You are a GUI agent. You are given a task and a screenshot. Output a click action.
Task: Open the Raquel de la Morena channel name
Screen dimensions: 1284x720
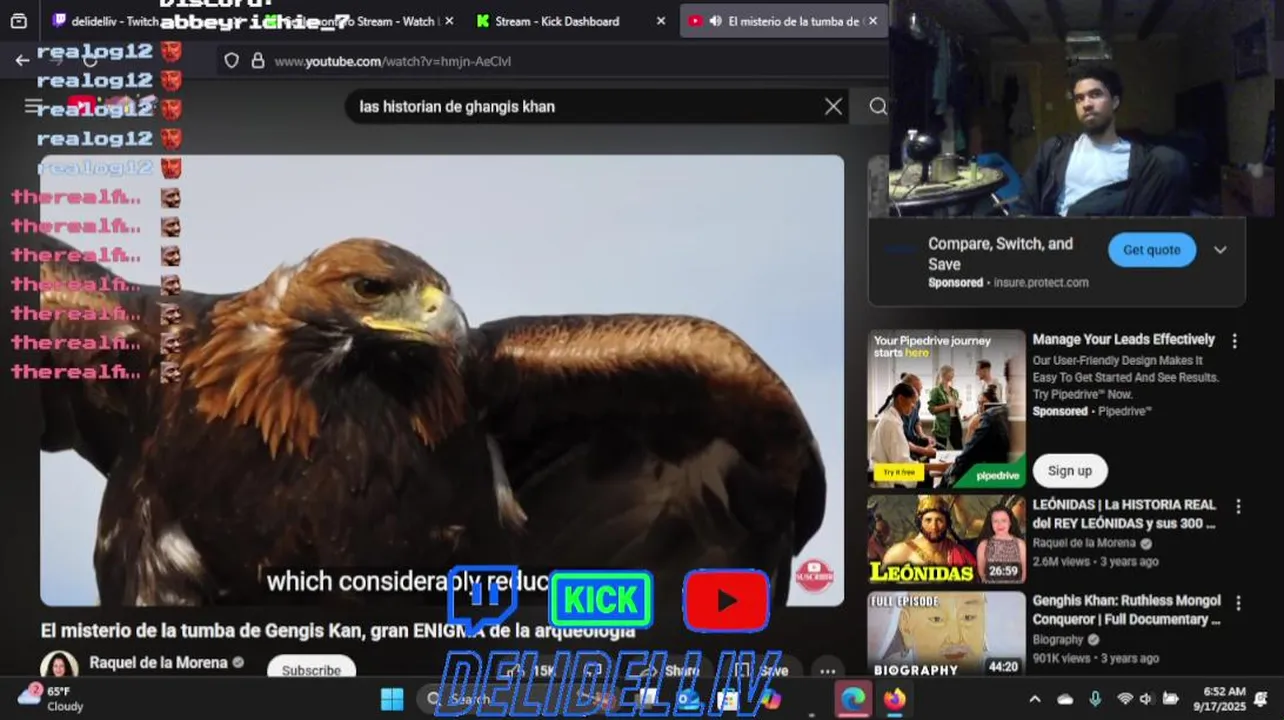click(158, 663)
